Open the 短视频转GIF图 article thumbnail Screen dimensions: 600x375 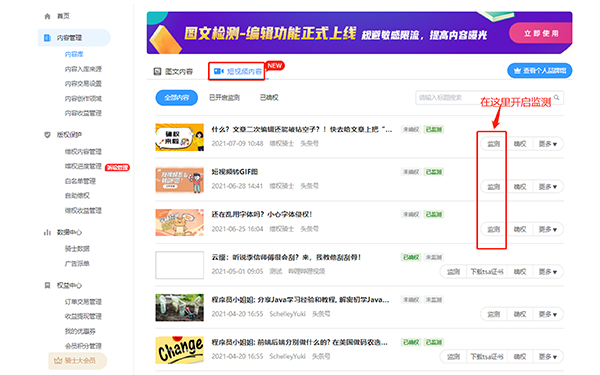point(179,180)
